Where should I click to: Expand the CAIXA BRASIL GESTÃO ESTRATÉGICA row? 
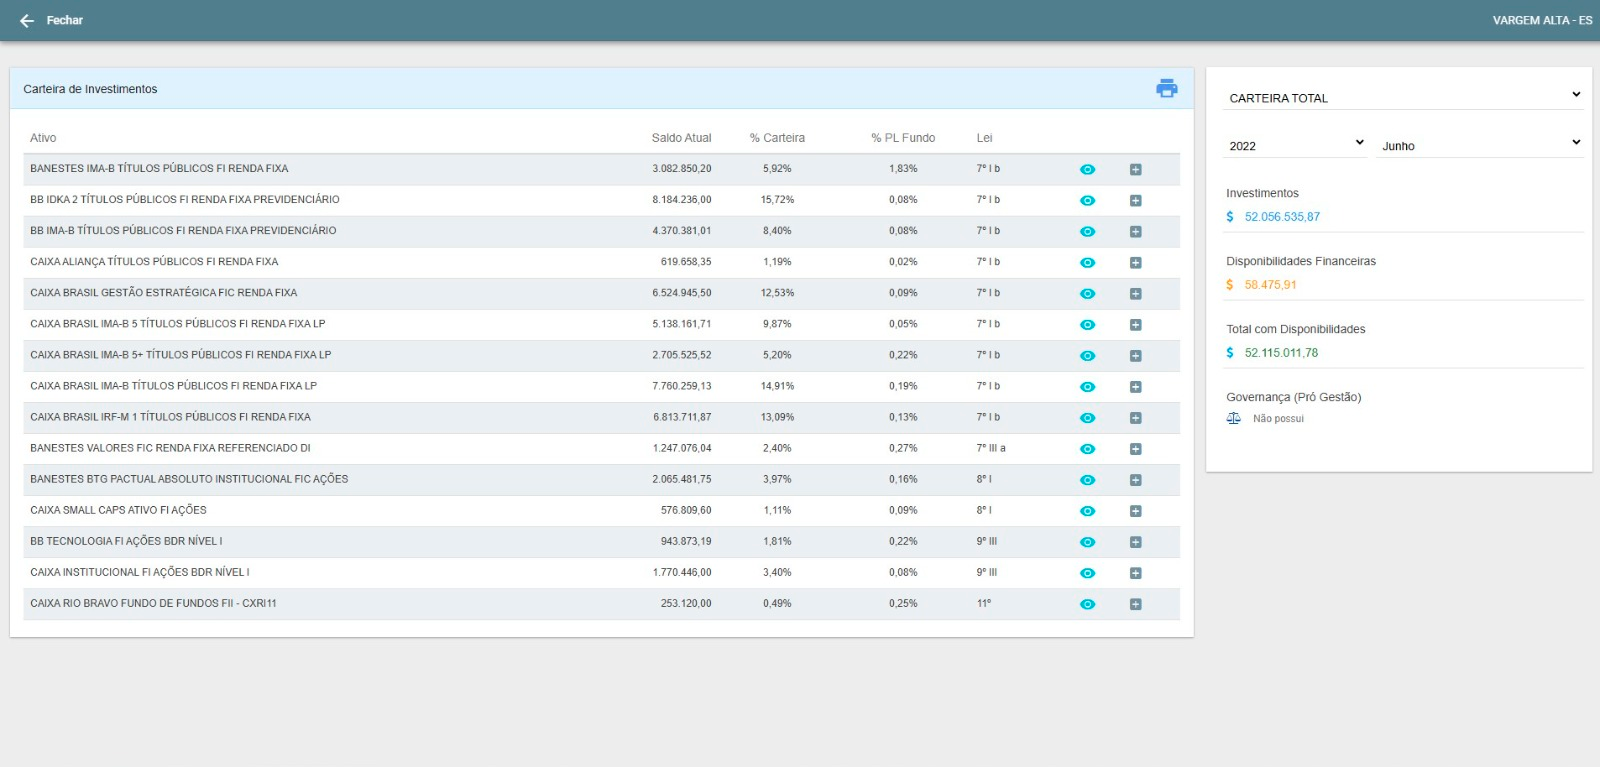pos(1135,293)
